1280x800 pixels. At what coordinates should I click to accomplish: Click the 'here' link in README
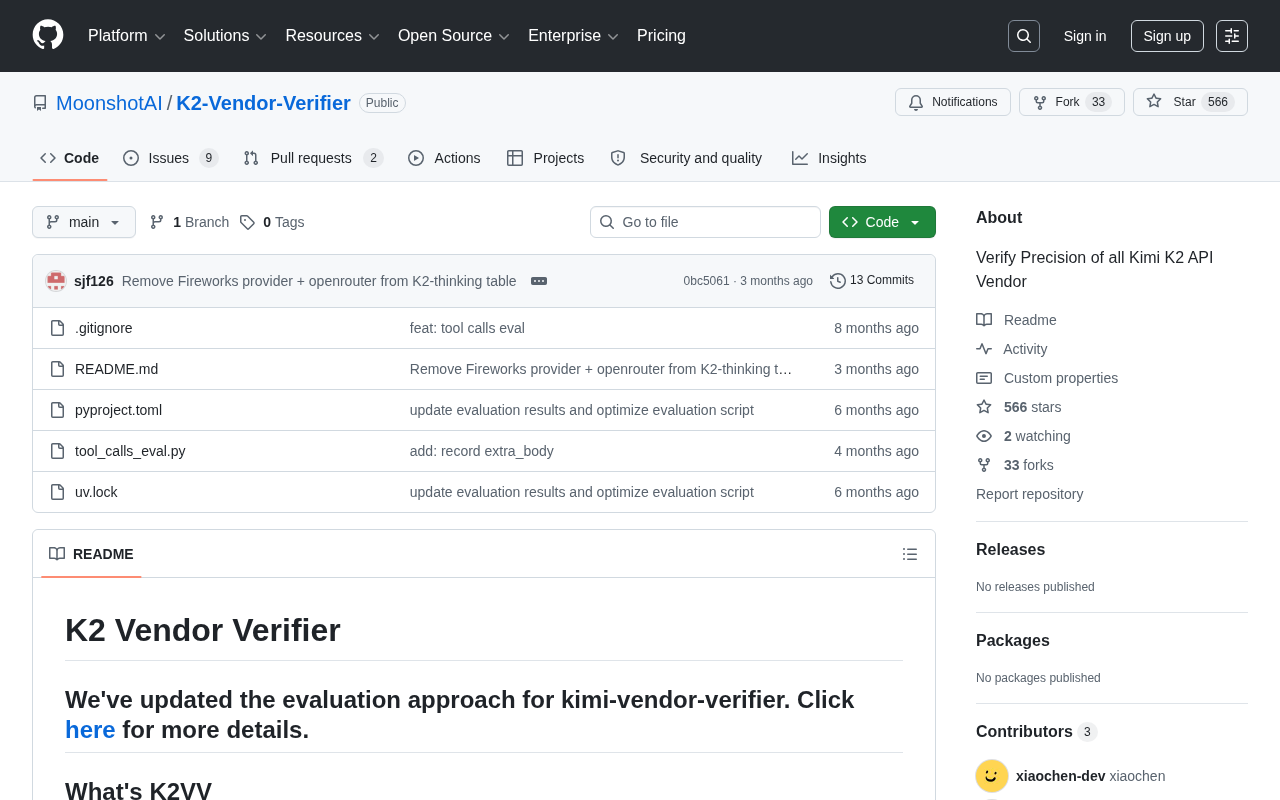click(90, 730)
